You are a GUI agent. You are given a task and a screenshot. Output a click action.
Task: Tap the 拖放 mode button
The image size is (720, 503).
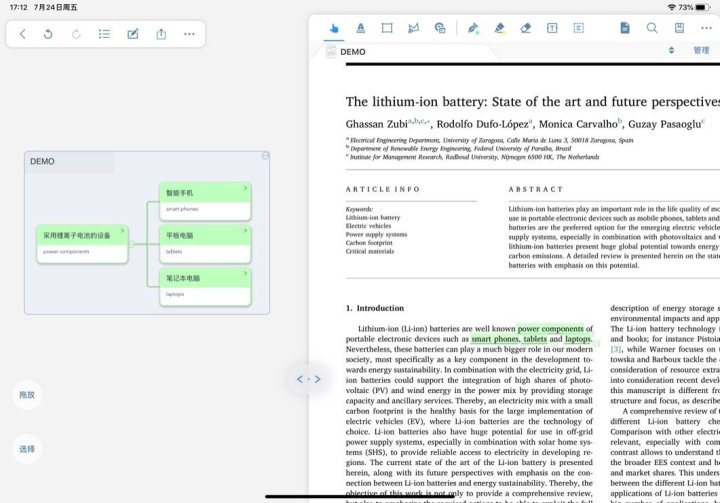point(27,395)
